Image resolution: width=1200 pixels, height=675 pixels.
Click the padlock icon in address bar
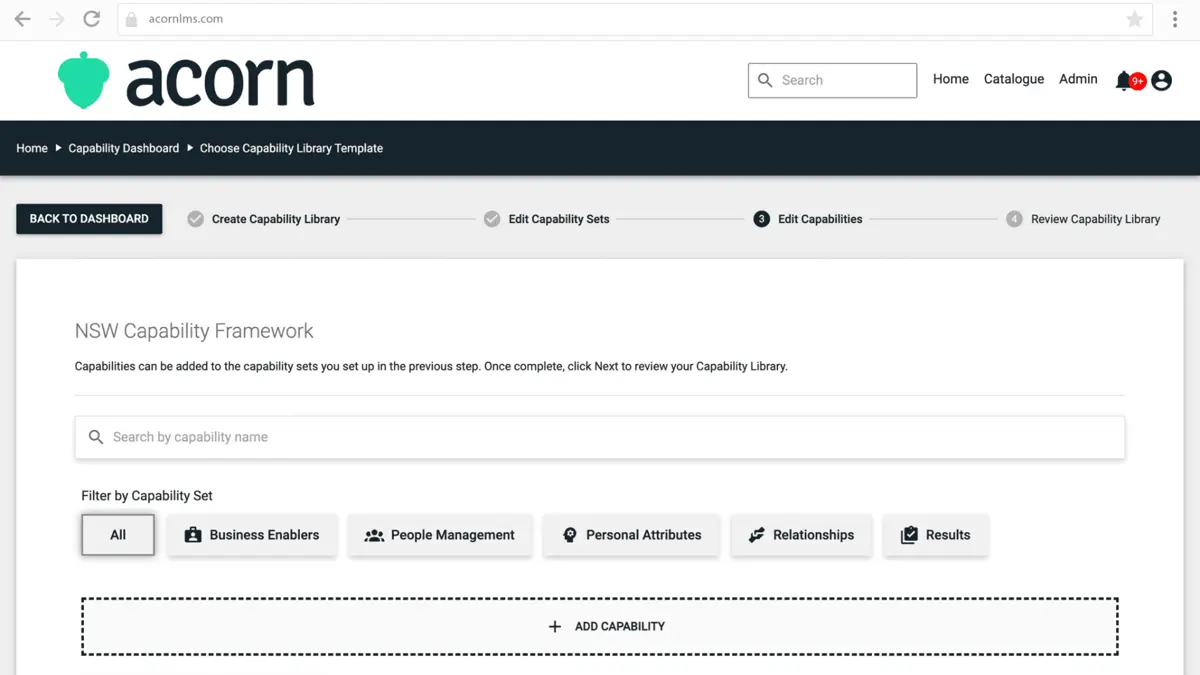click(x=131, y=19)
